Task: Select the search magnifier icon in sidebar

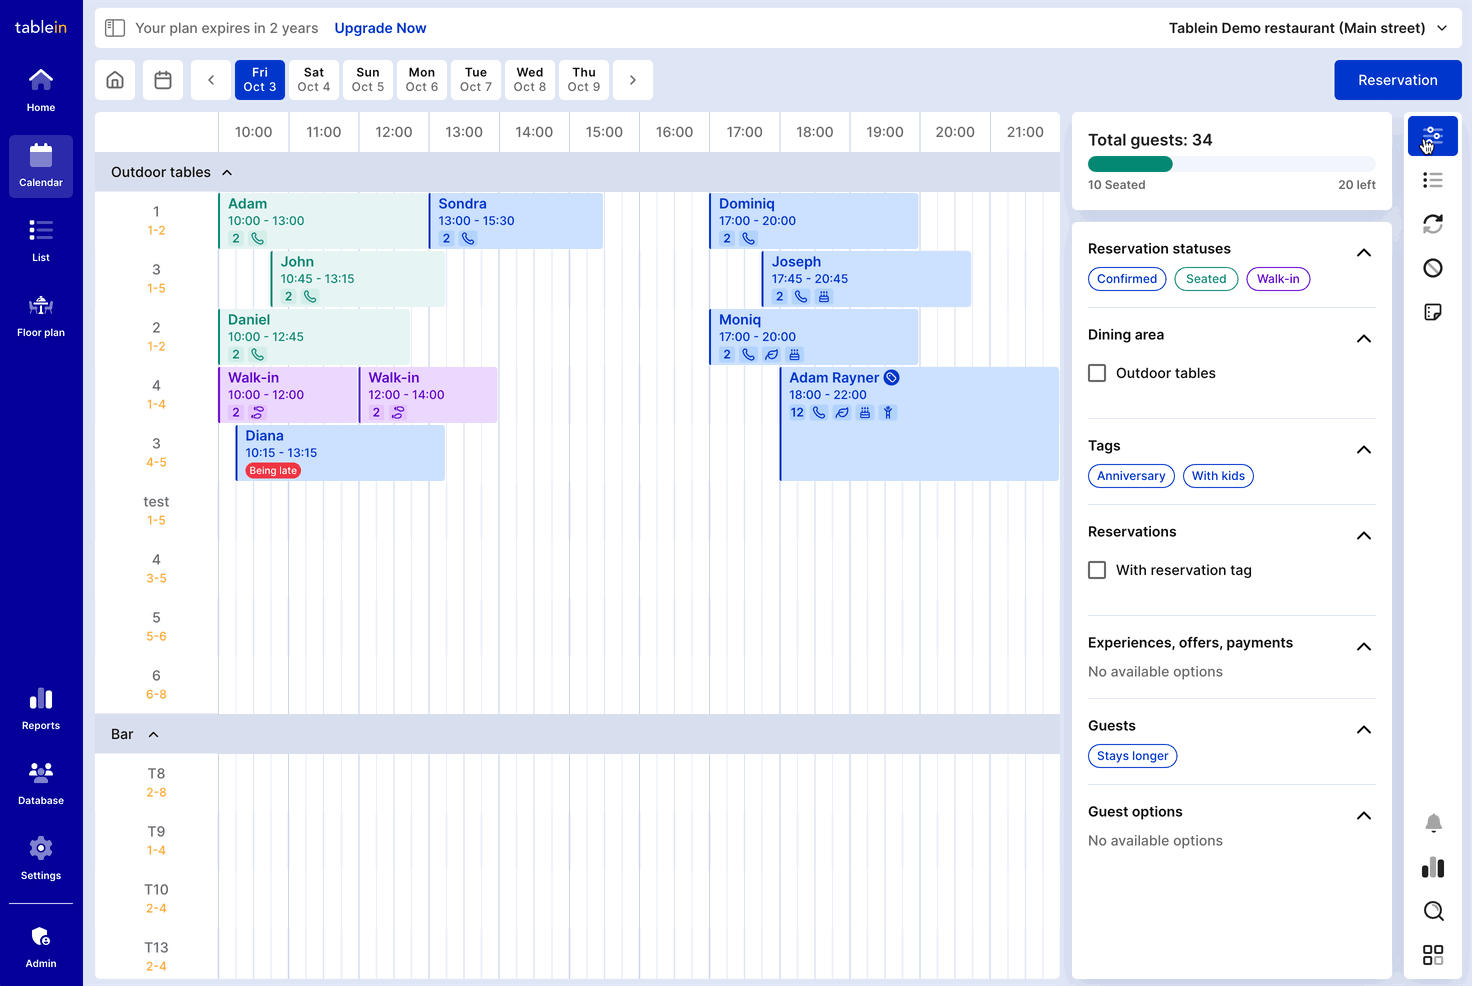Action: tap(1433, 911)
